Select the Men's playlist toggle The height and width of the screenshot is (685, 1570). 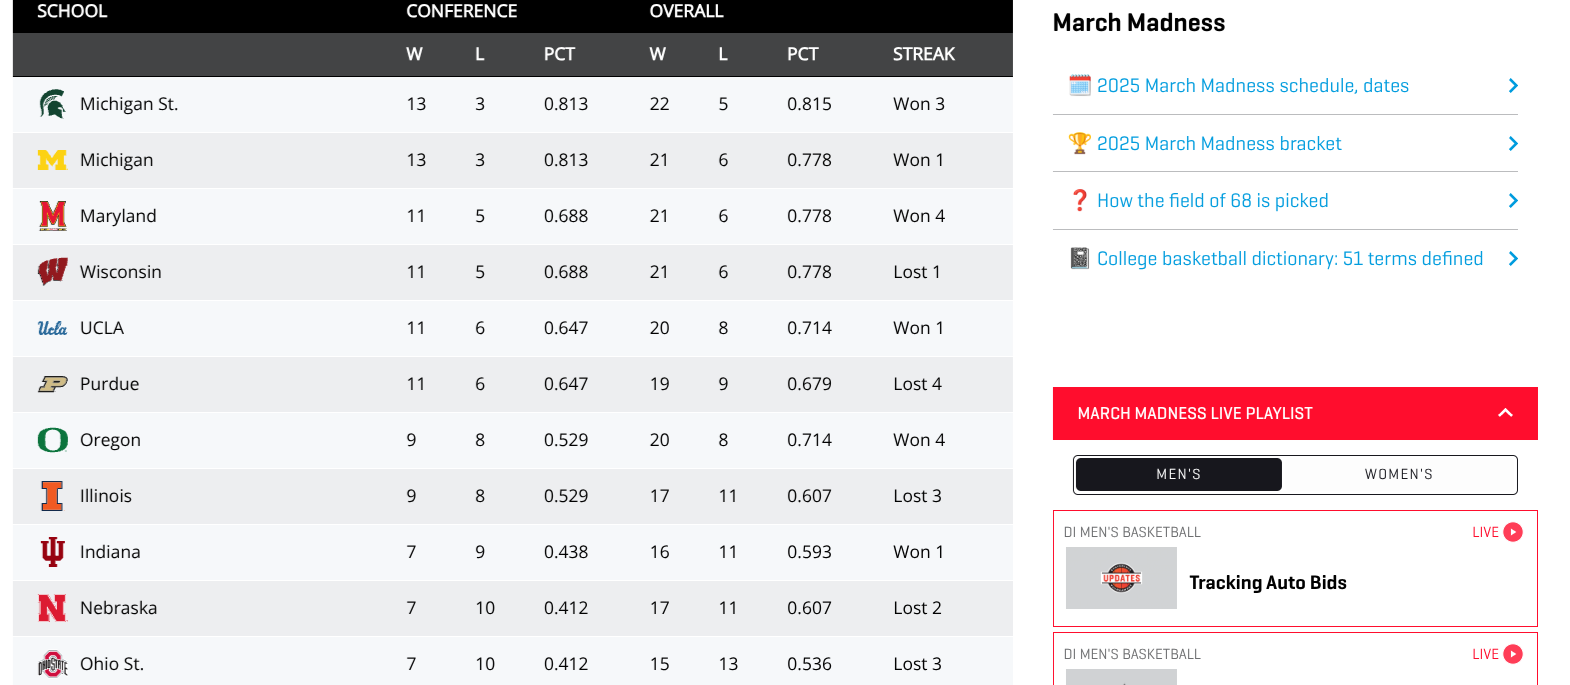click(1178, 475)
